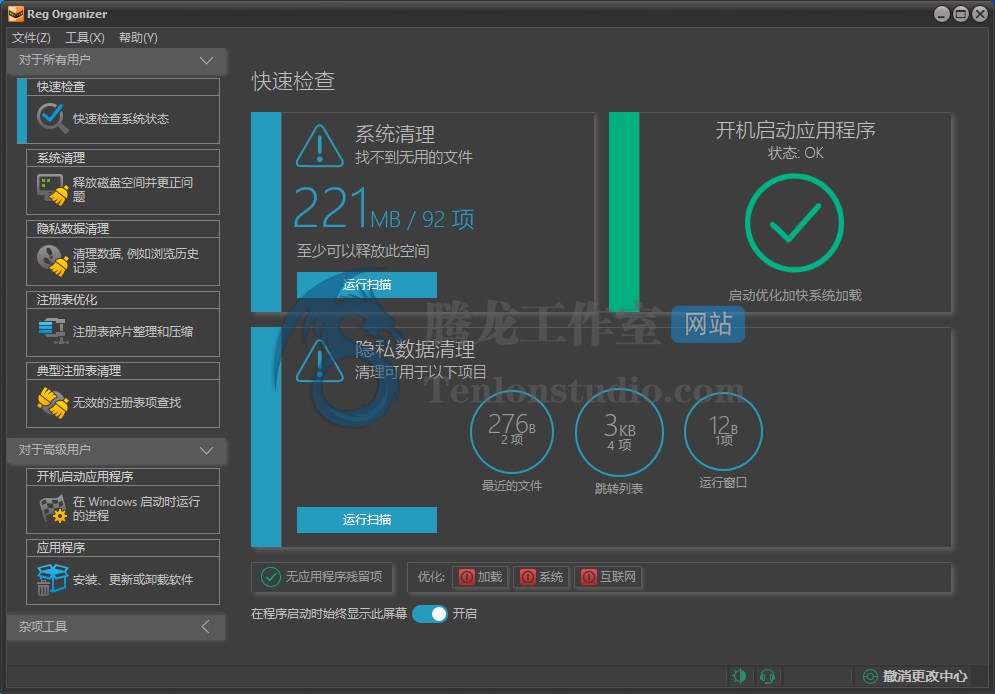Click the headset support icon in status bar
995x694 pixels.
[767, 676]
